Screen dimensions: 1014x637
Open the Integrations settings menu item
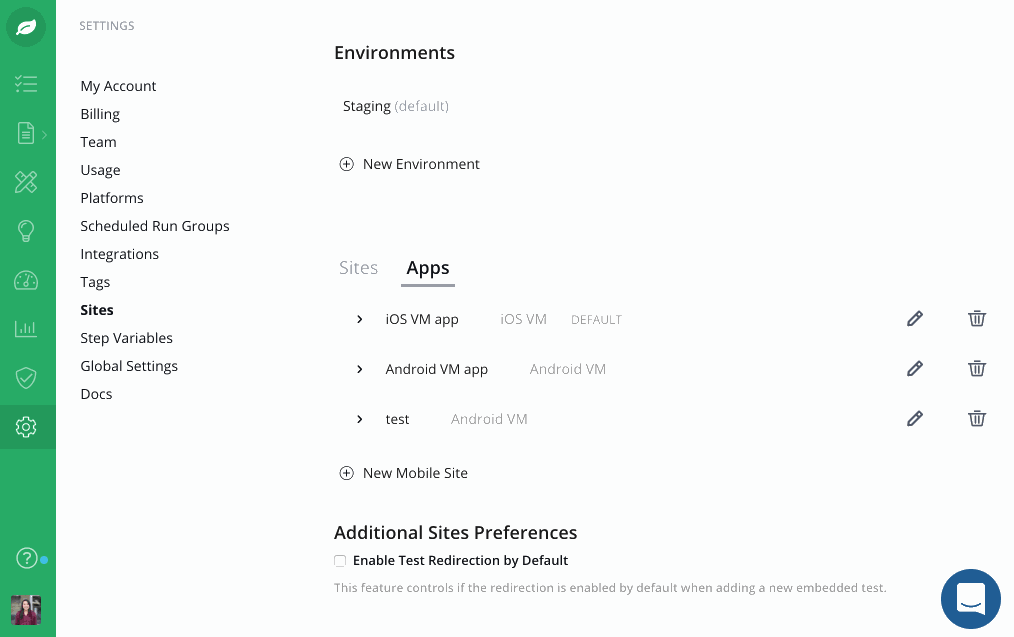[120, 254]
